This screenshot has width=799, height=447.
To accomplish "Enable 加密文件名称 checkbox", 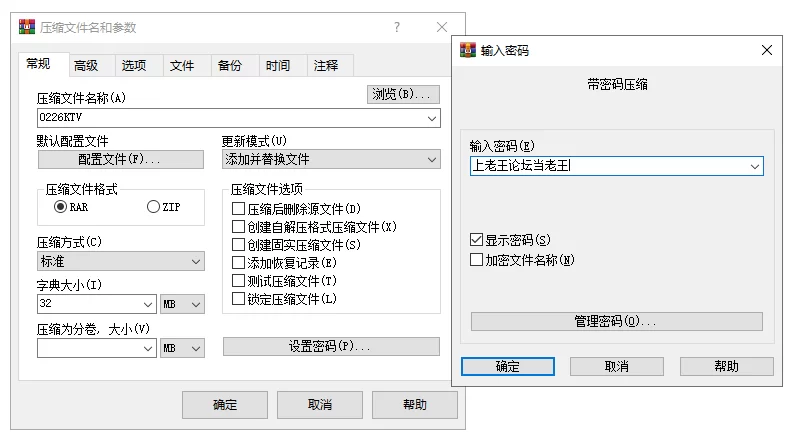I will click(x=477, y=260).
